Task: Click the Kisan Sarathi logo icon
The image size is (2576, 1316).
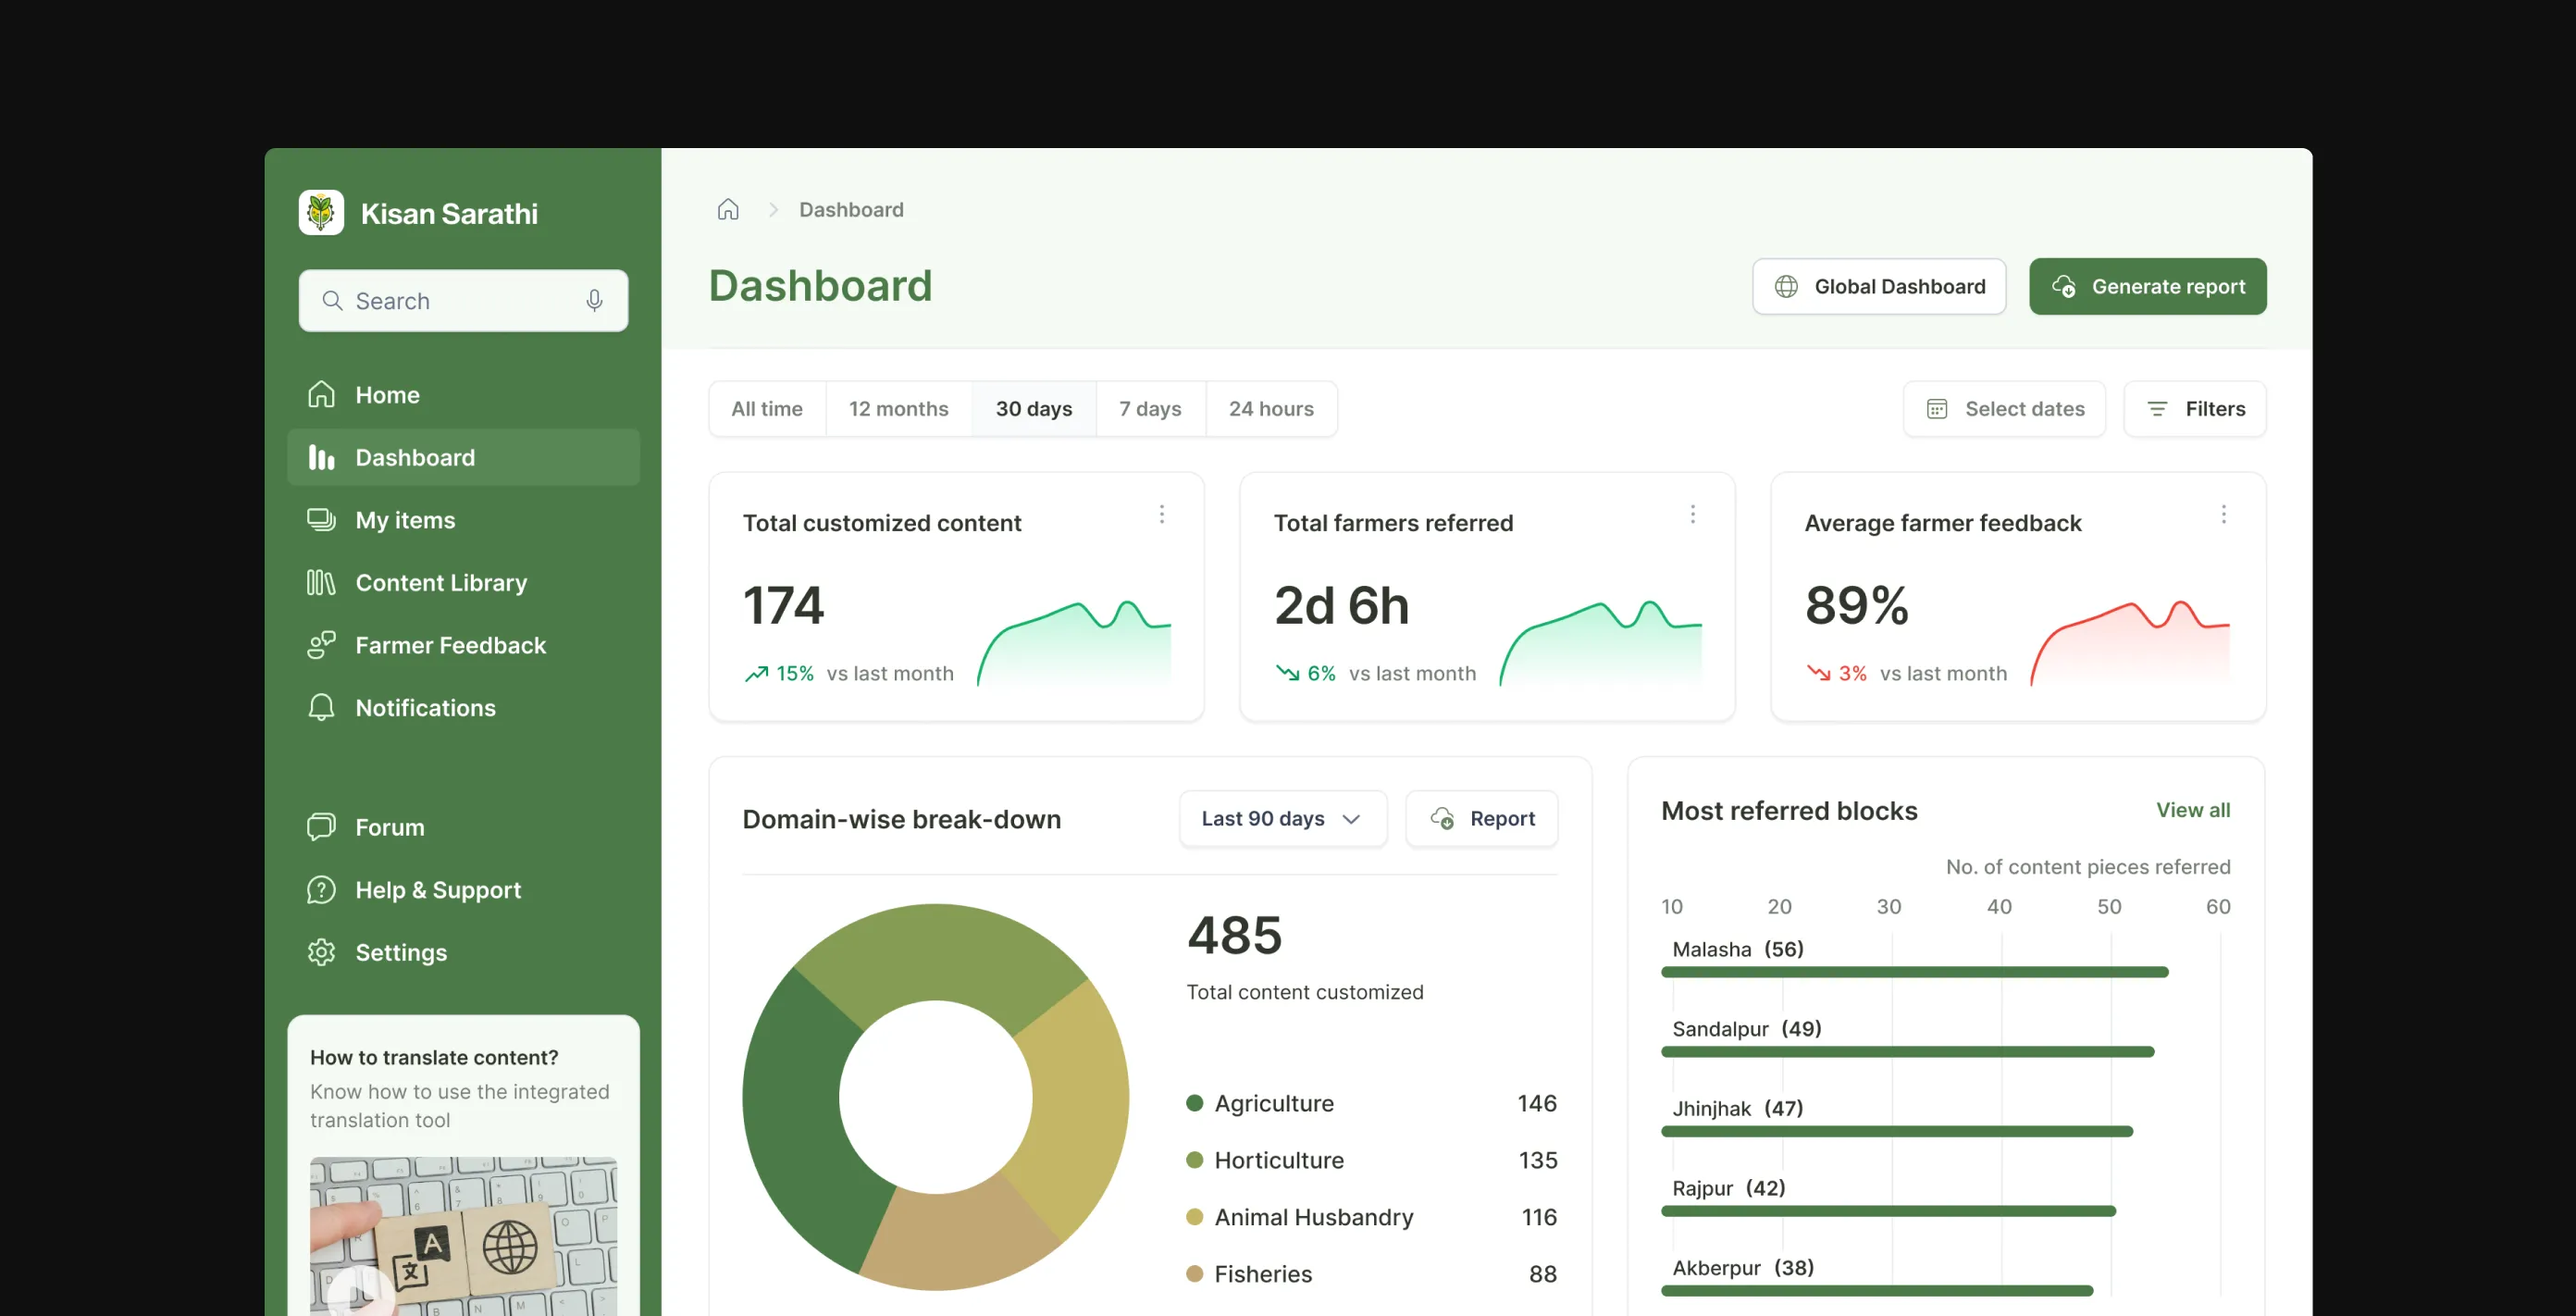Action: pyautogui.click(x=321, y=213)
